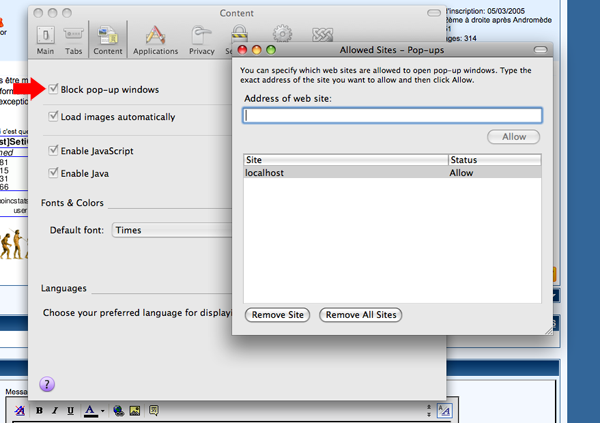Toggle the Enable Java checkbox
The image size is (600, 423).
click(x=54, y=173)
